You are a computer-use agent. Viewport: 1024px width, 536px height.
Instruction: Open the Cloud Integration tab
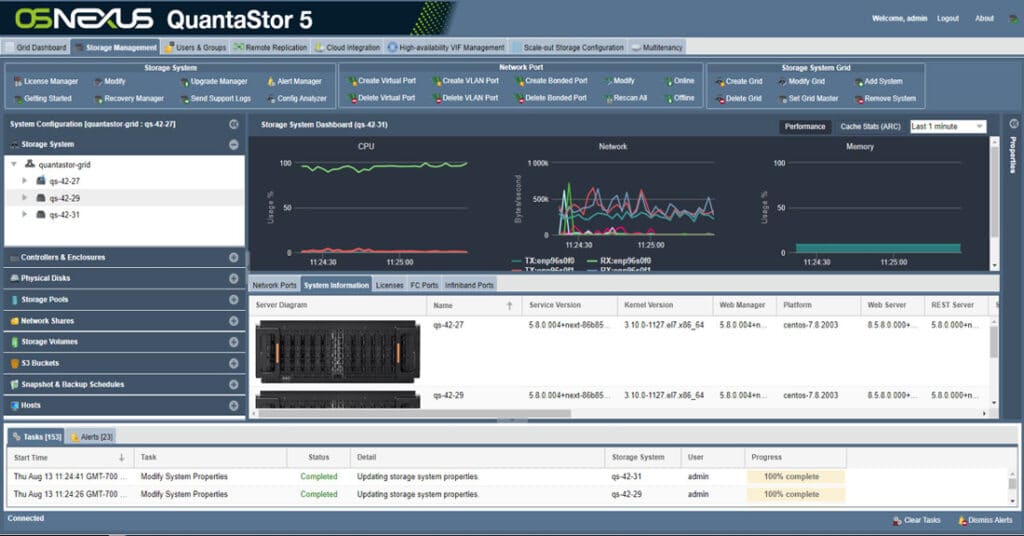pos(347,48)
